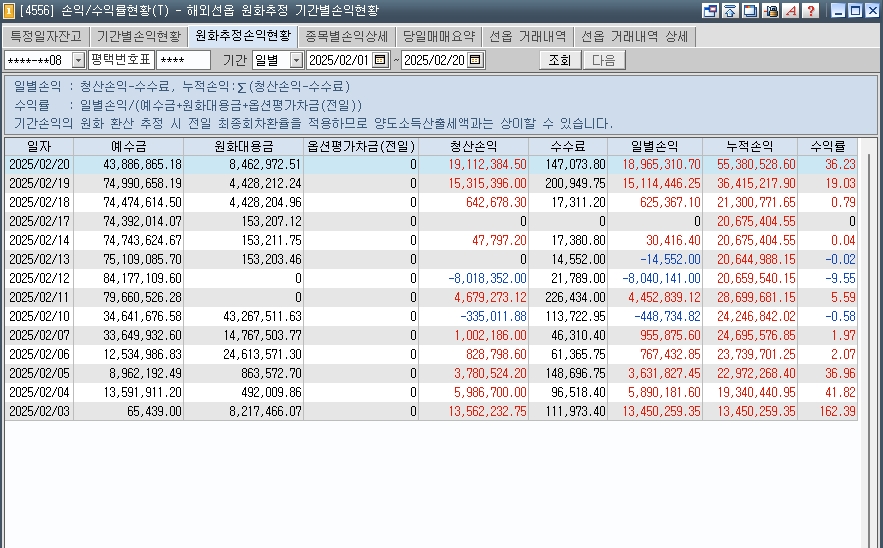Click 수수료 value 226,434.00
The height and width of the screenshot is (548, 883).
coord(575,297)
